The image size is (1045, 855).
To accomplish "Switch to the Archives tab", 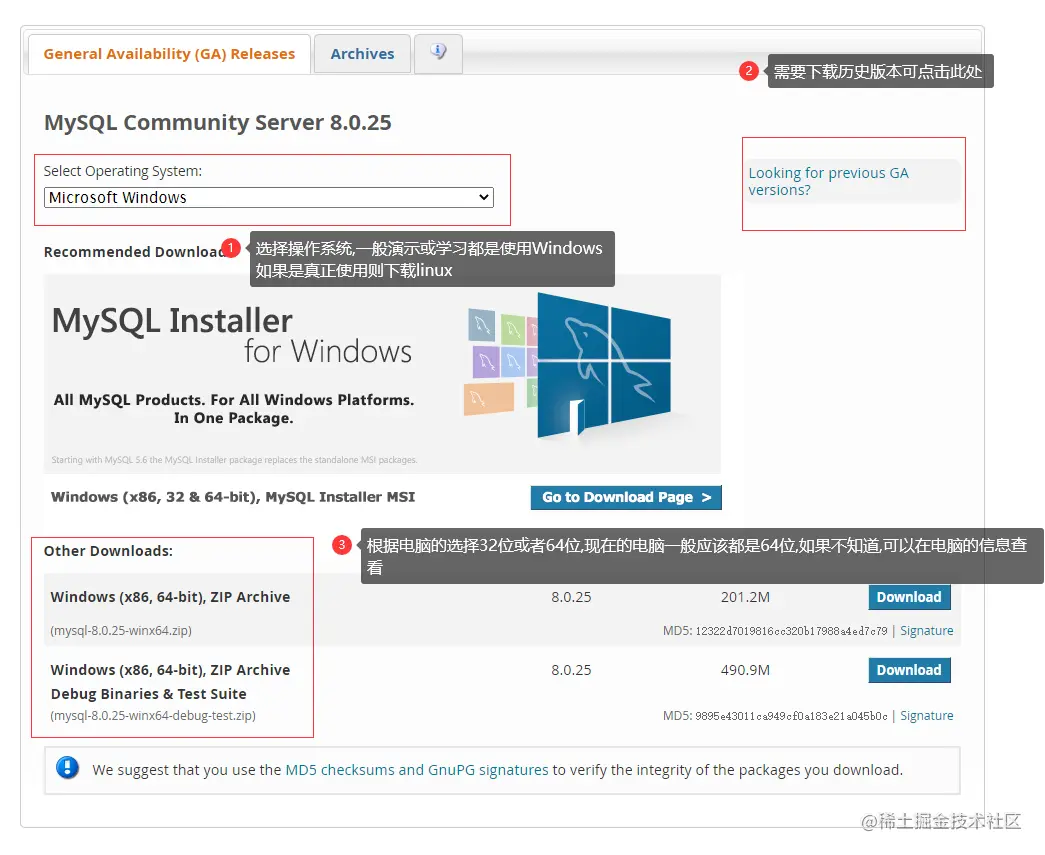I will coord(362,54).
